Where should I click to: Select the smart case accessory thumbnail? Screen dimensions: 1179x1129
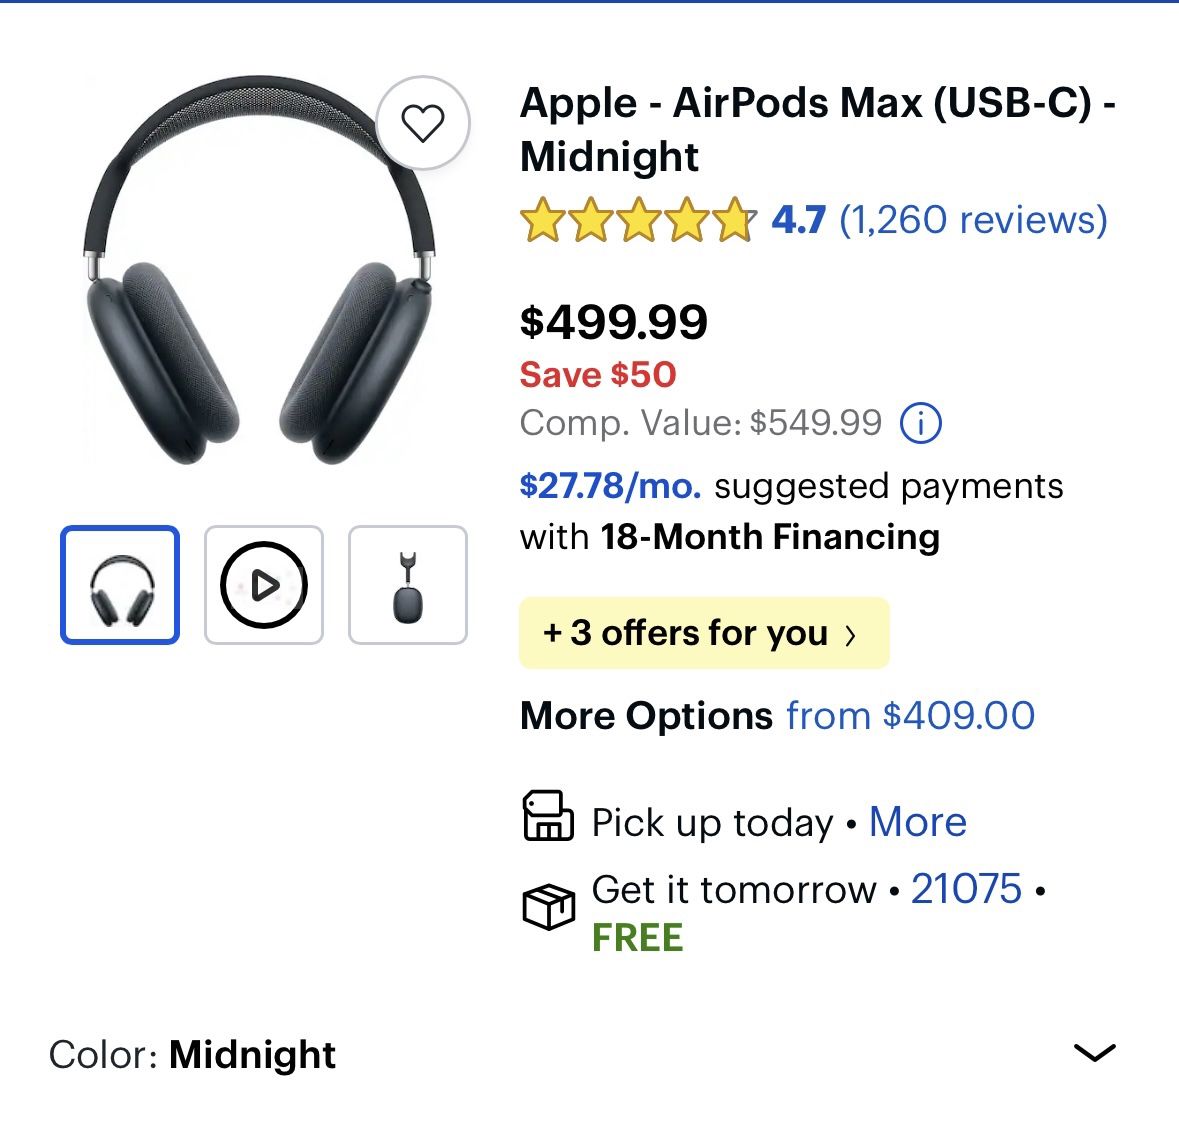(407, 584)
